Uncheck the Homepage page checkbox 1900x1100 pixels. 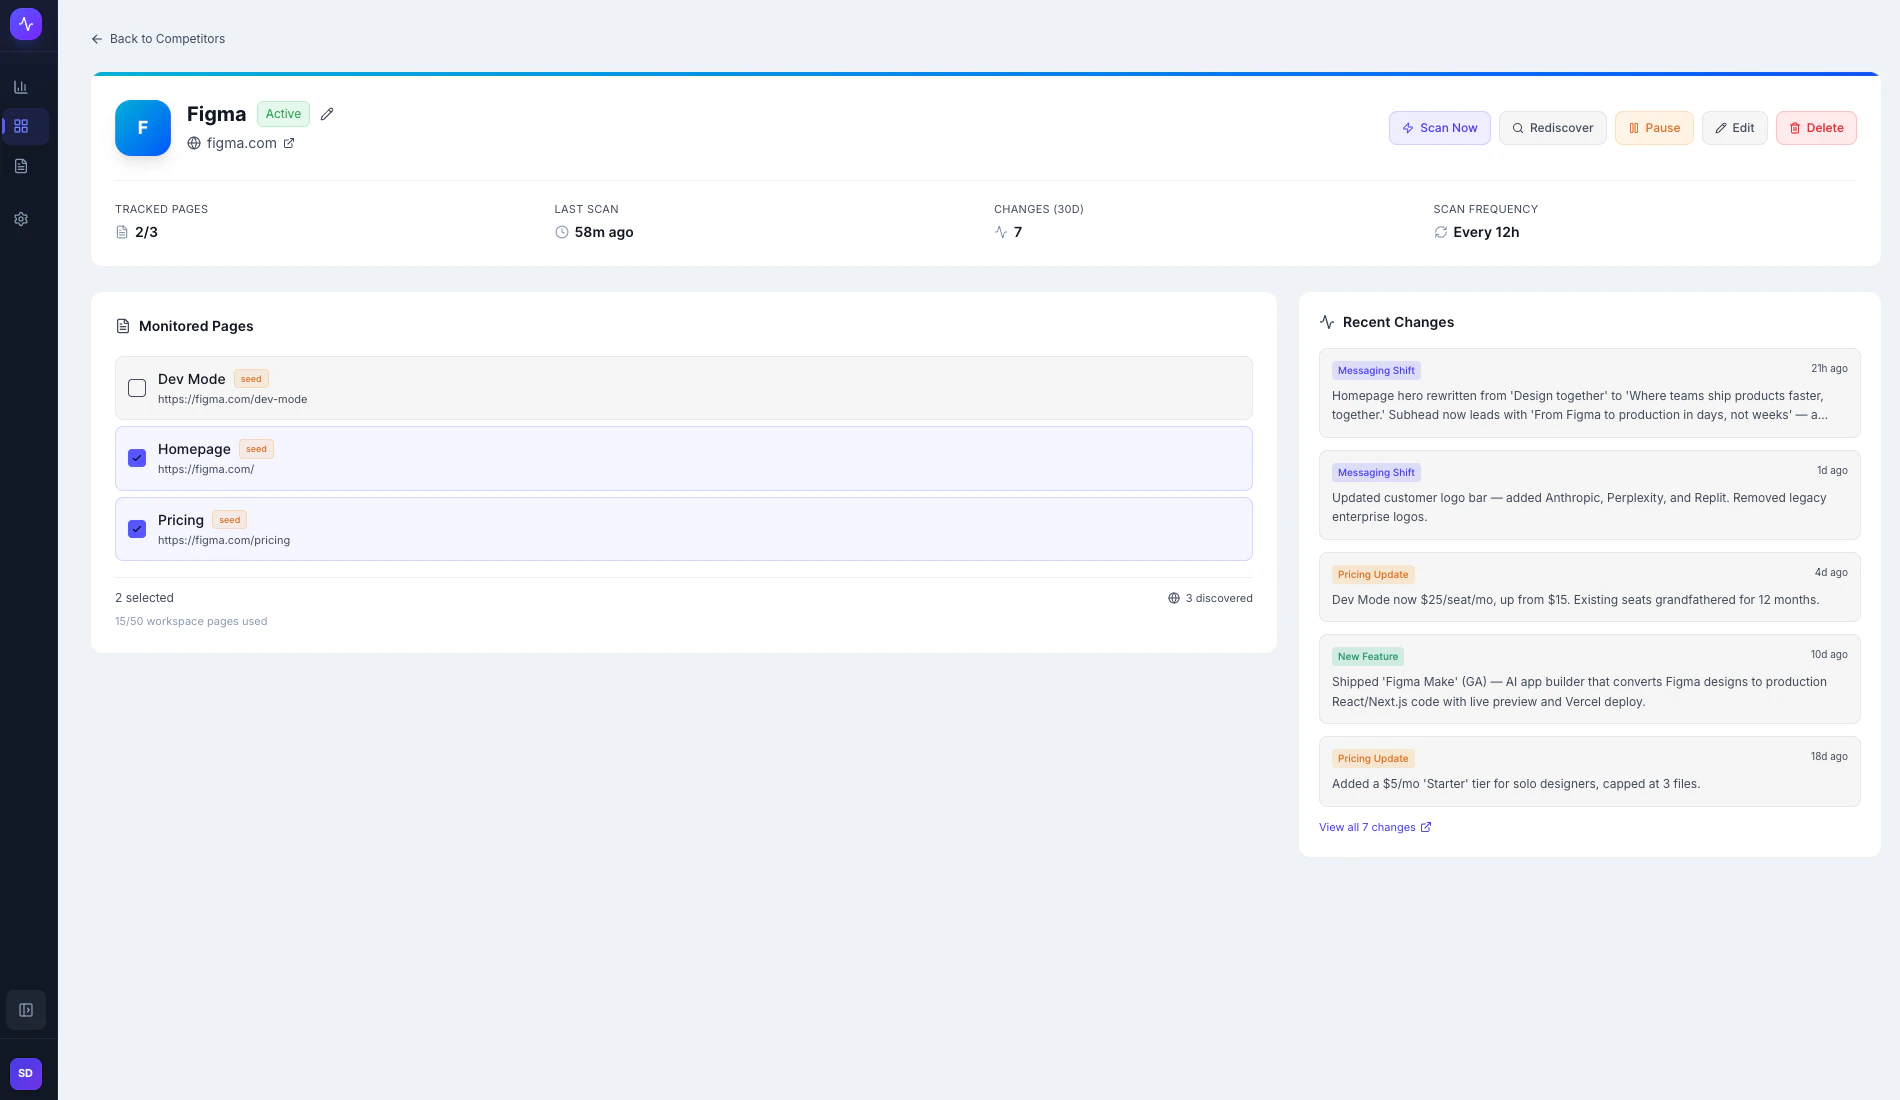137,458
